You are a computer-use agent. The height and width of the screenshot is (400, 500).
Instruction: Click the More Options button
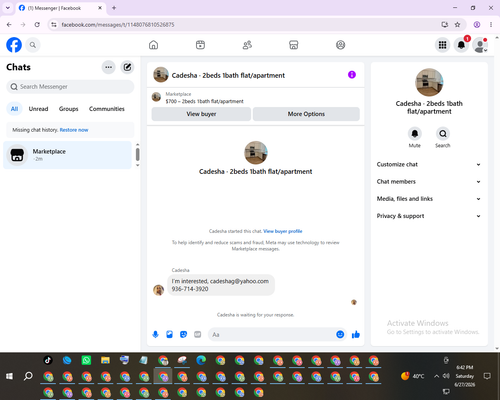(306, 114)
